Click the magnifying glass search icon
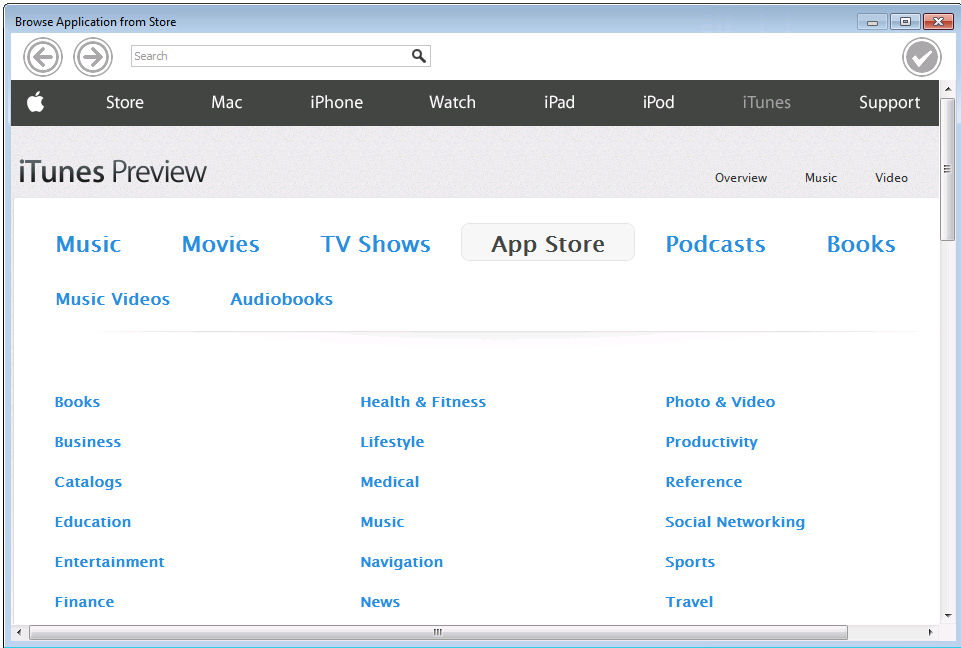The height and width of the screenshot is (648, 961). [419, 56]
